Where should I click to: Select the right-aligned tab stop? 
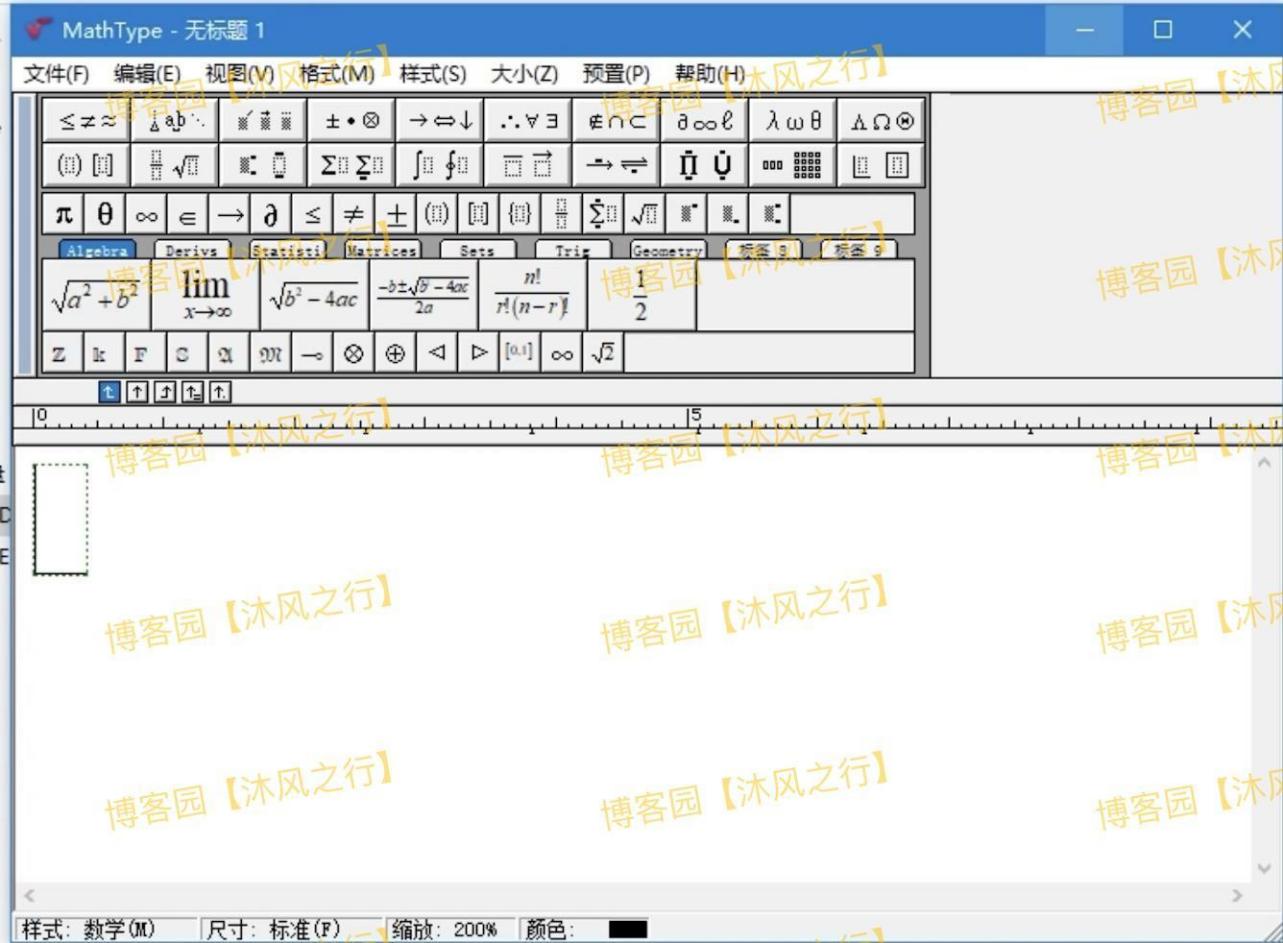164,393
